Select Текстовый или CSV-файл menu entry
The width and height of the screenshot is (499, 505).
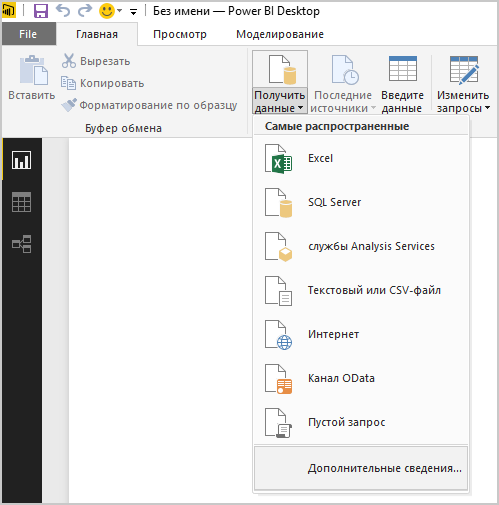pos(361,290)
